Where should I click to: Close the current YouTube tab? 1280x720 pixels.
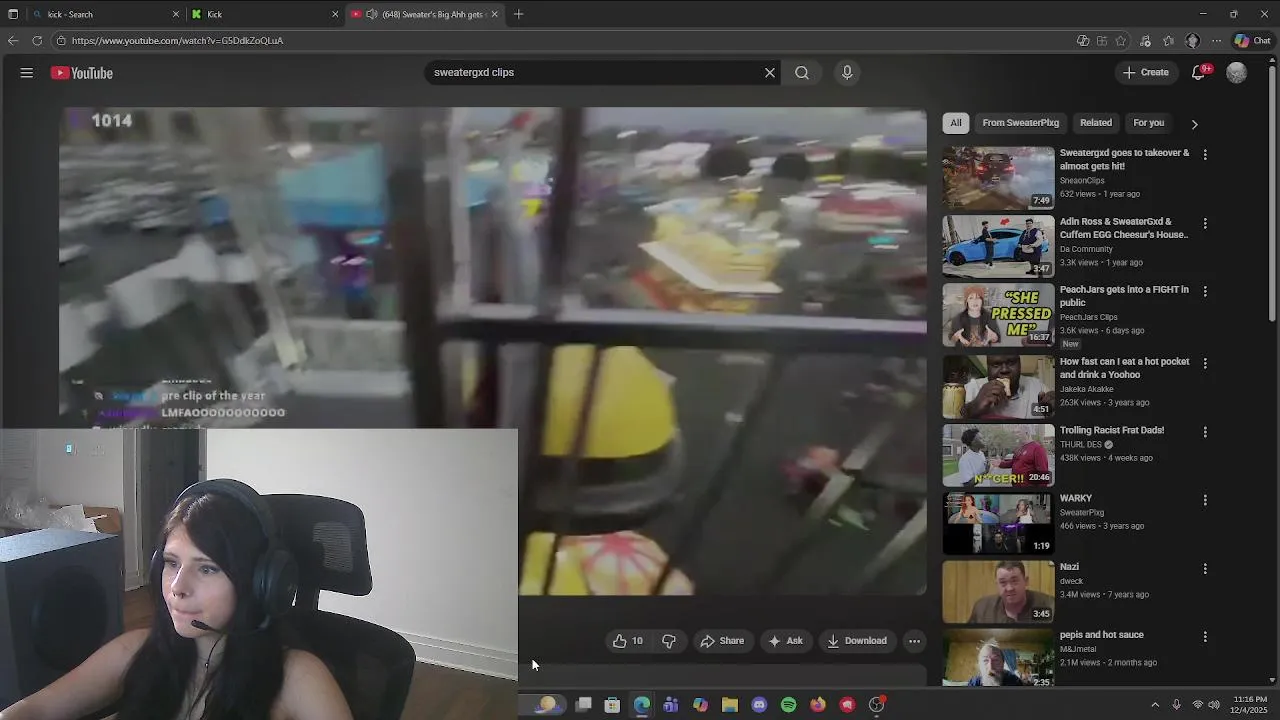tap(494, 14)
